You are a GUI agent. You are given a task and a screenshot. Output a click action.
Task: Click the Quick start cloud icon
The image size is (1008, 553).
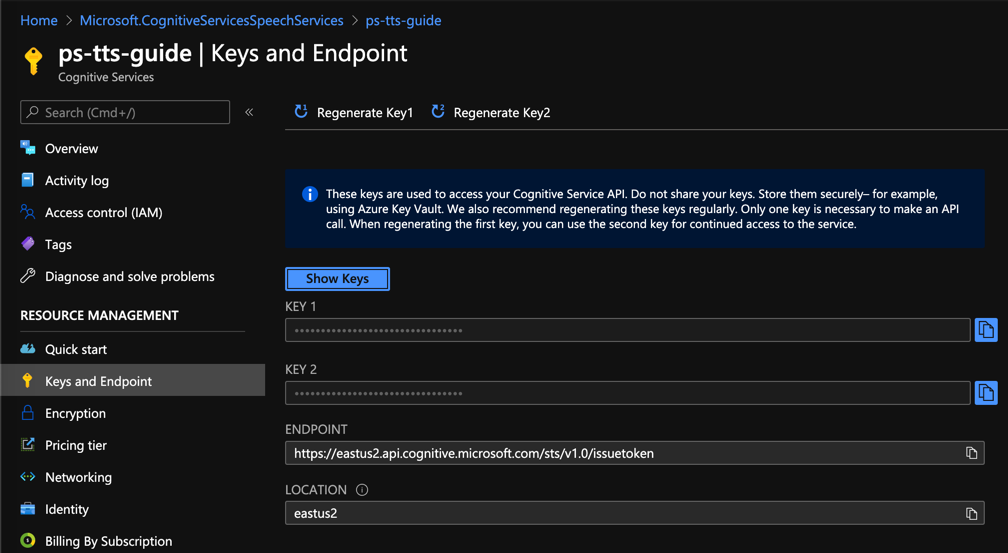(28, 349)
